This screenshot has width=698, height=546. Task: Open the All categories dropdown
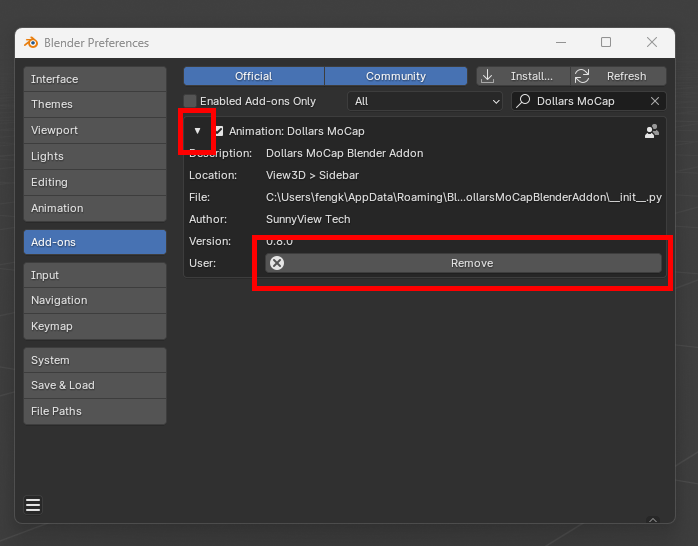coord(425,101)
